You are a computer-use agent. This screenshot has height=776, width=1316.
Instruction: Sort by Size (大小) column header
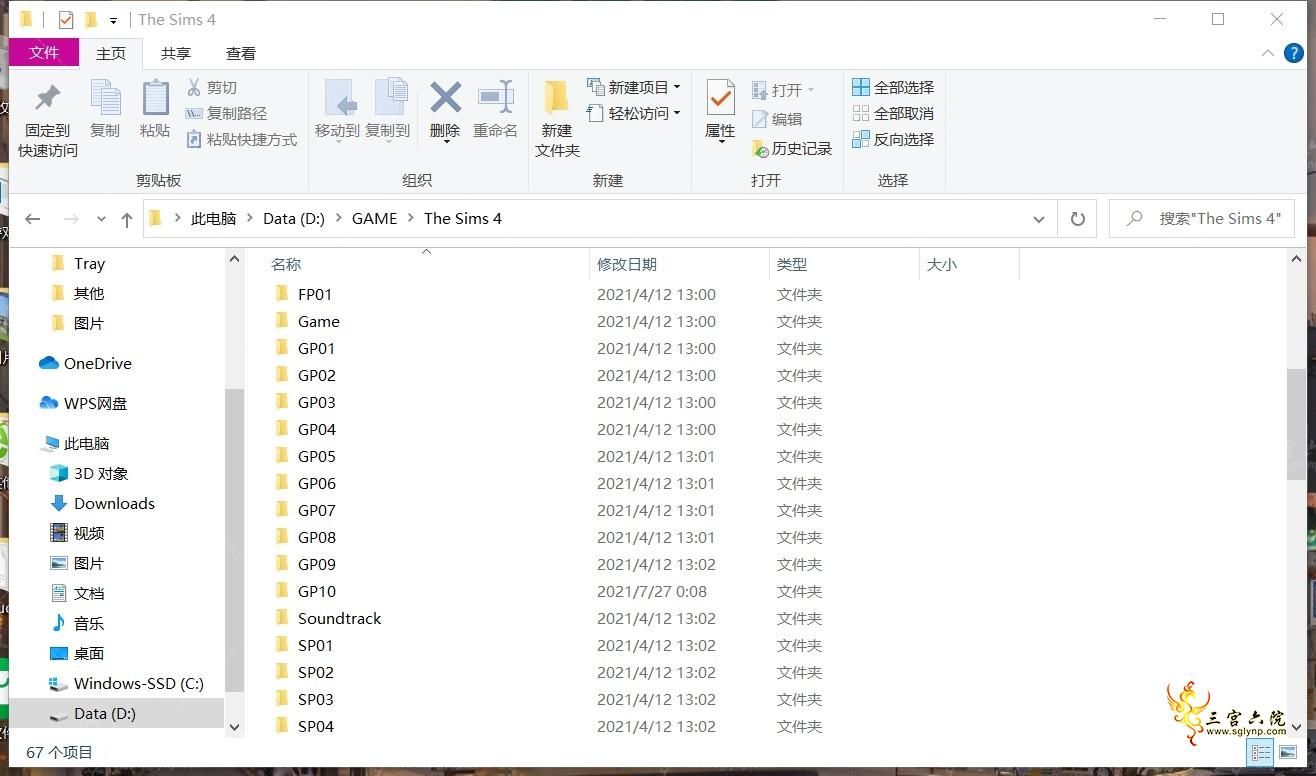(942, 265)
